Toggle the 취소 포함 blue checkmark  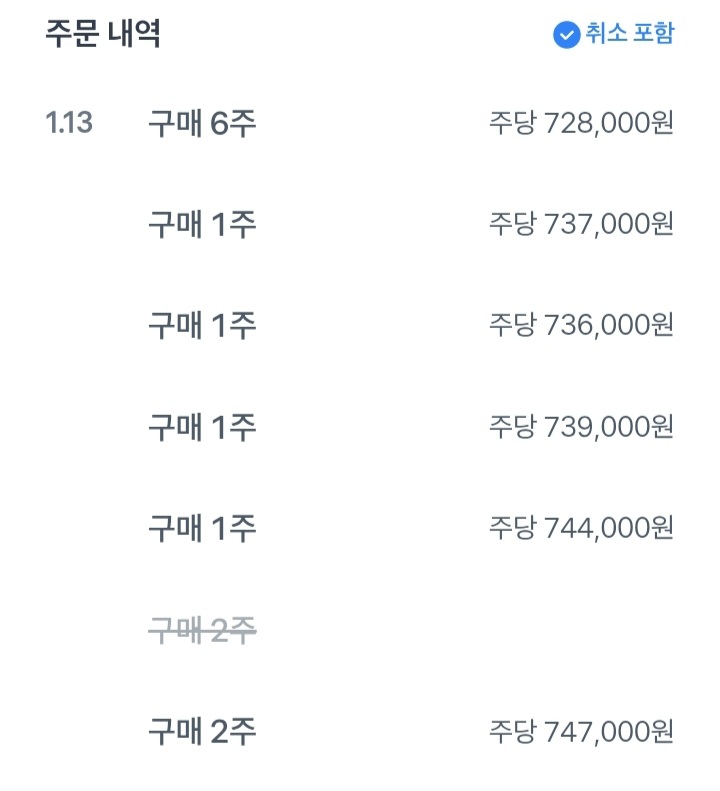click(x=566, y=35)
